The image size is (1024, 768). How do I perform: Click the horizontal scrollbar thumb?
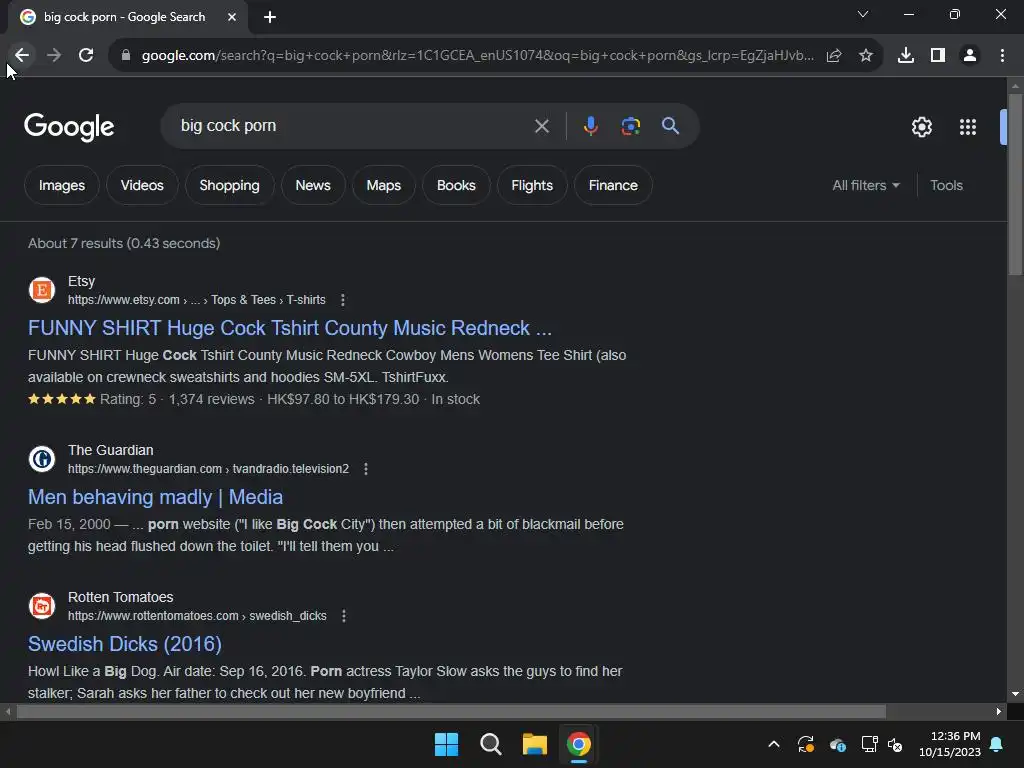pyautogui.click(x=451, y=712)
